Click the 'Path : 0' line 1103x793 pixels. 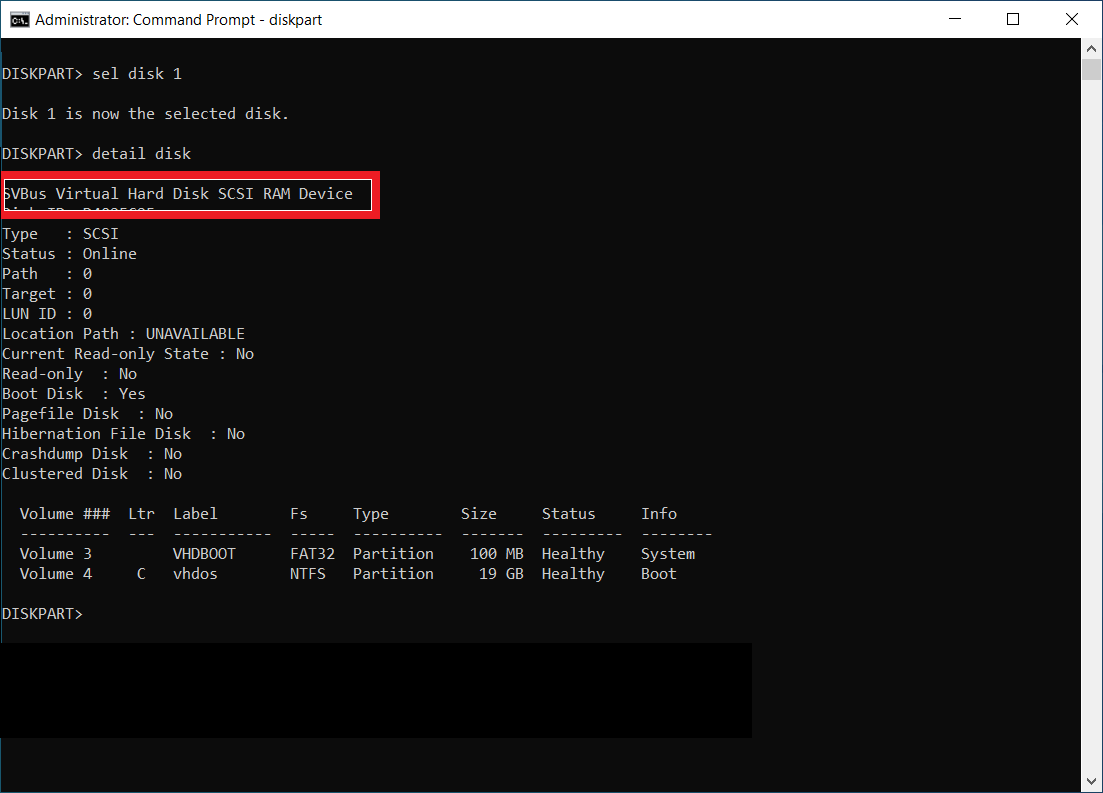46,274
